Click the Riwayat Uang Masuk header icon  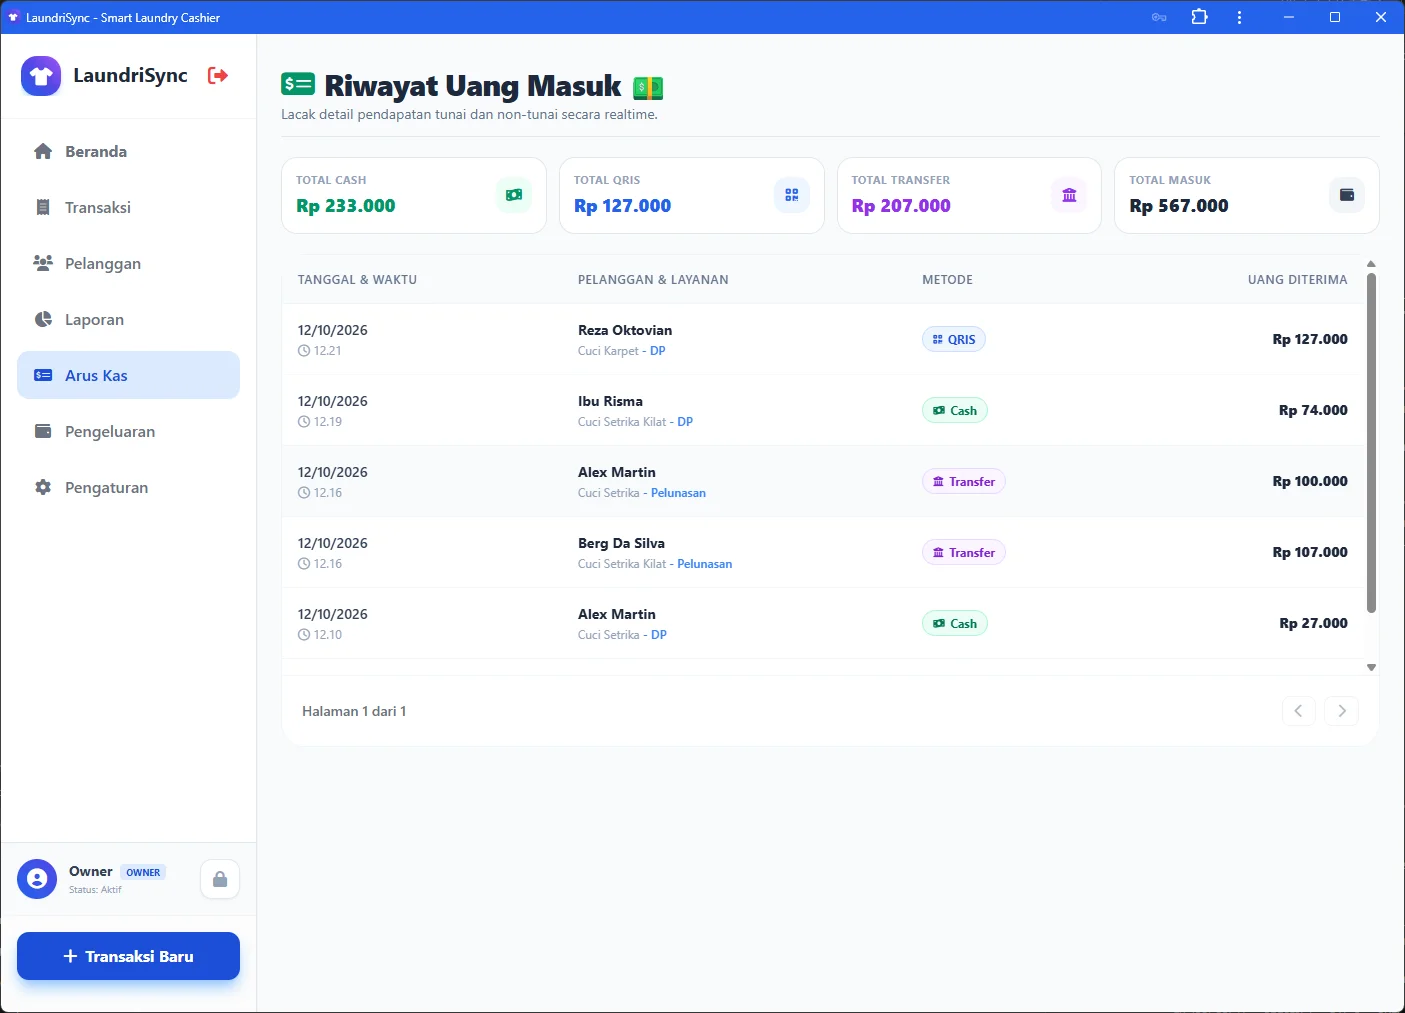tap(298, 85)
